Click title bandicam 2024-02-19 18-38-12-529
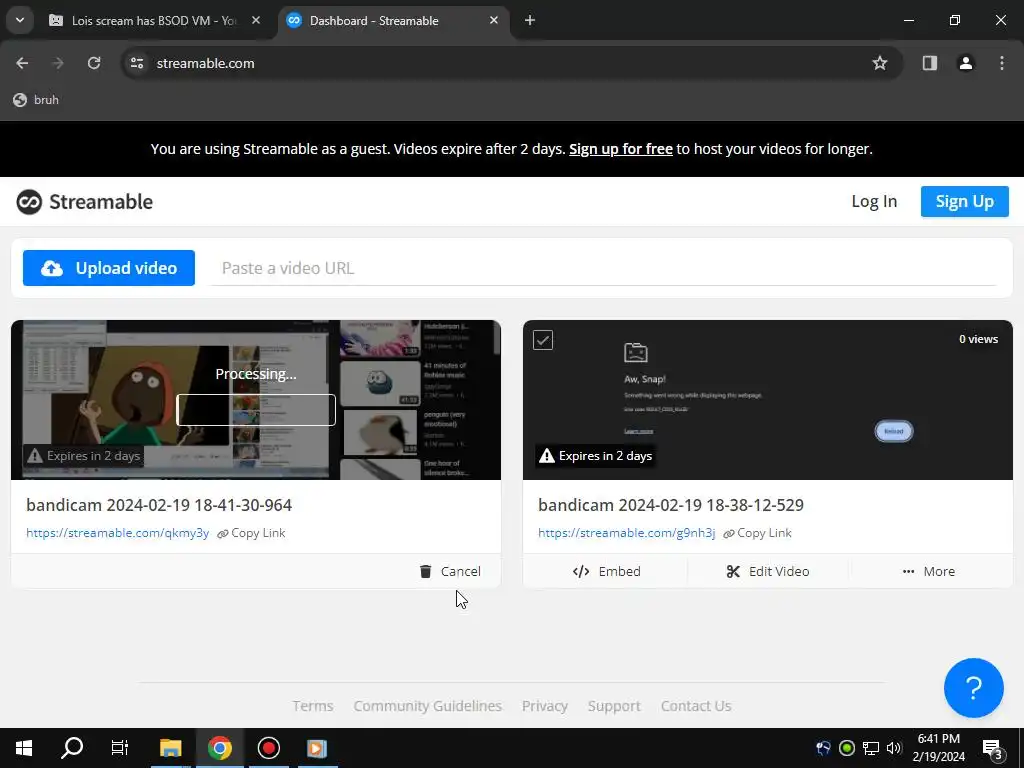The width and height of the screenshot is (1024, 768). click(671, 505)
